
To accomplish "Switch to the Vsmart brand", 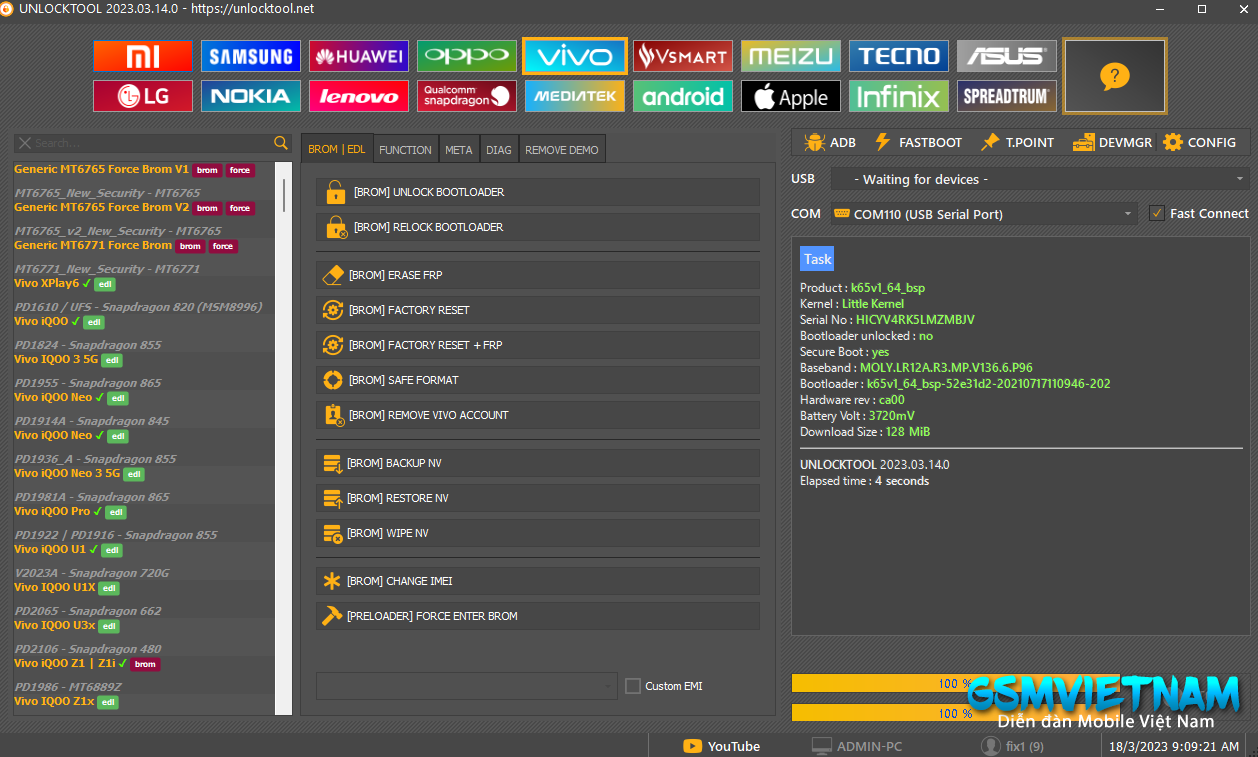I will tap(683, 56).
